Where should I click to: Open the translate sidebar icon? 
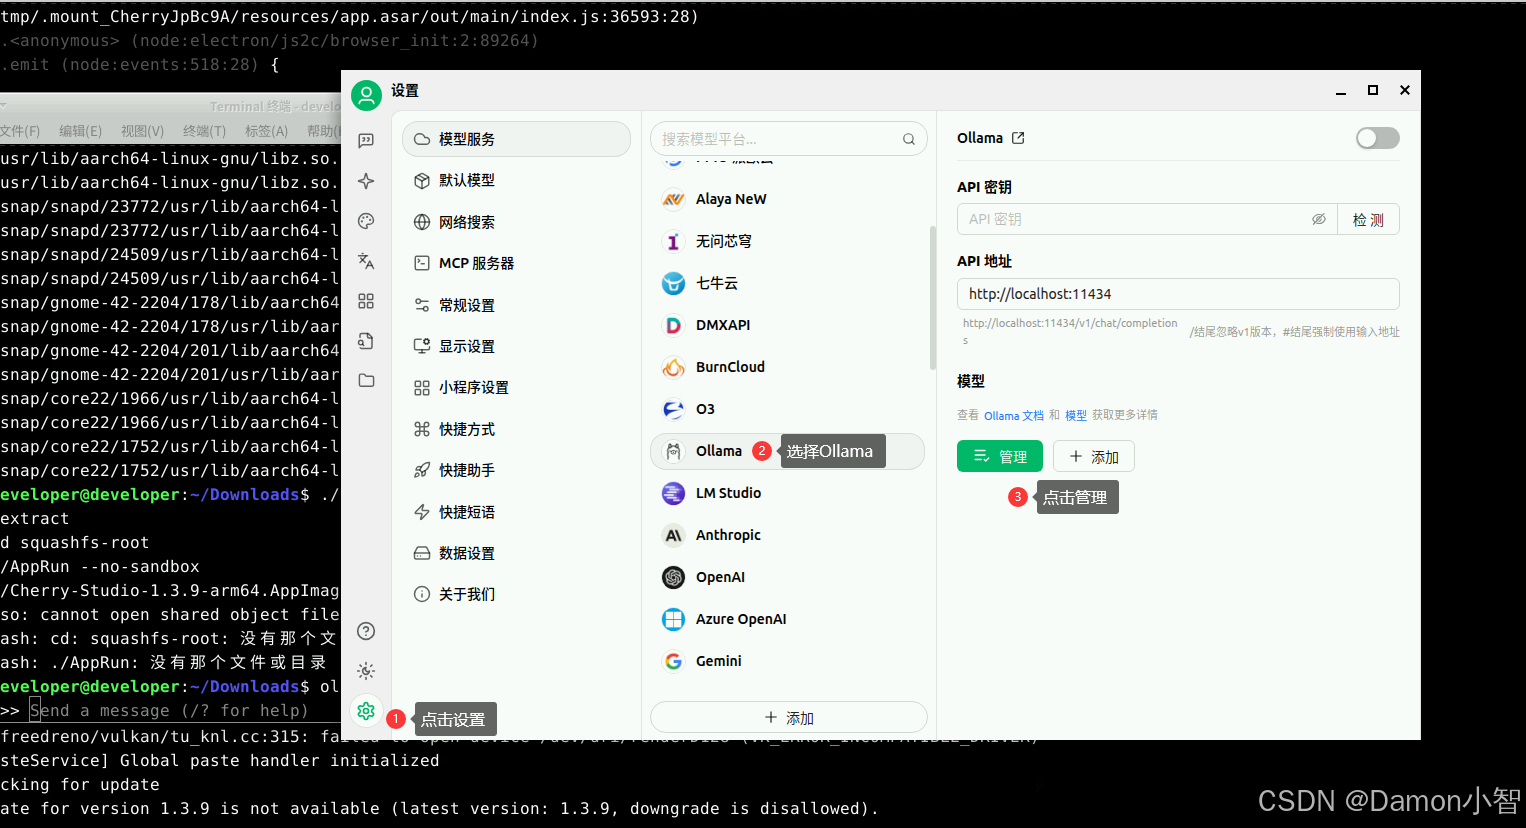(366, 261)
